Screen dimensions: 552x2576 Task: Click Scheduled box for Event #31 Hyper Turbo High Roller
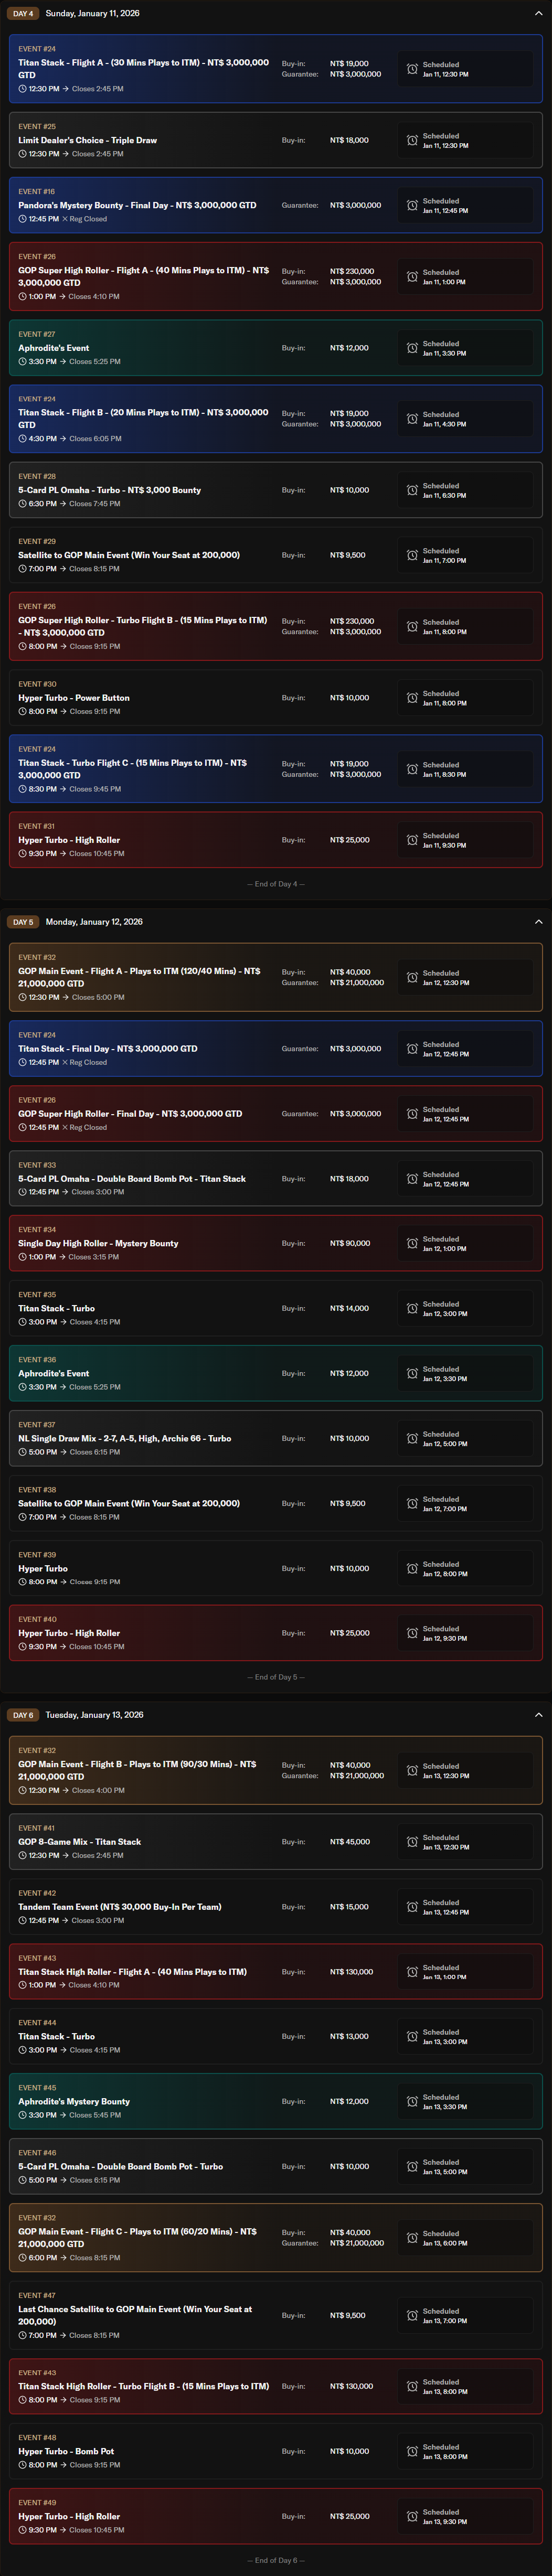point(464,840)
